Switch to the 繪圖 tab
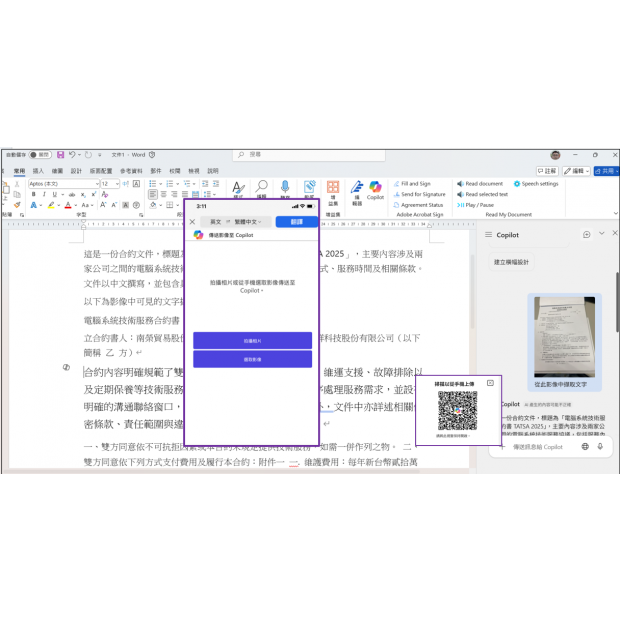This screenshot has width=620, height=620. point(57,171)
